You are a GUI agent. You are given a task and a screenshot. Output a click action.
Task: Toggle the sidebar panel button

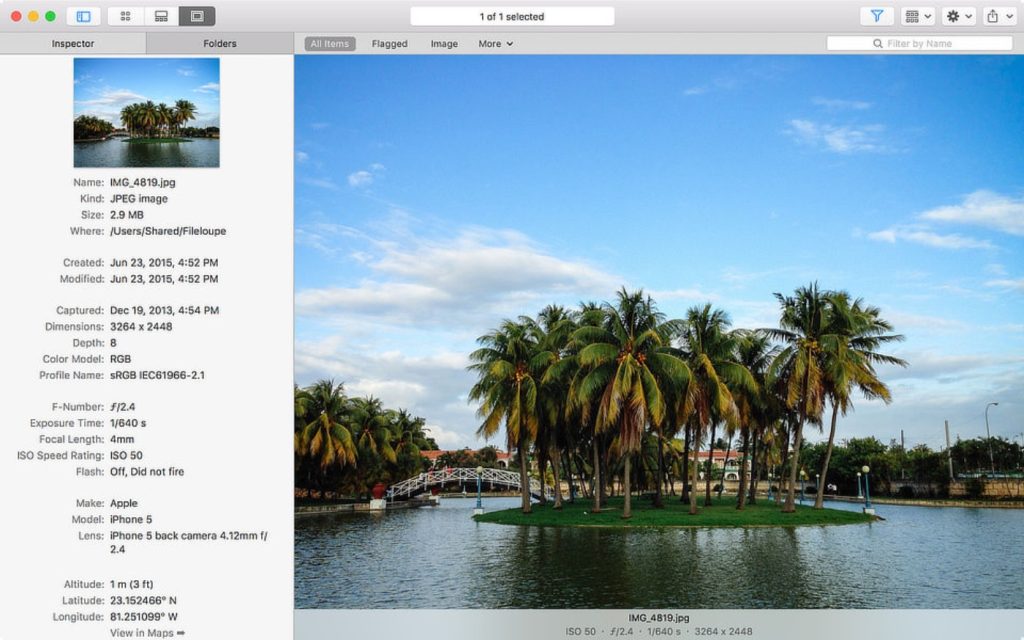pyautogui.click(x=83, y=16)
